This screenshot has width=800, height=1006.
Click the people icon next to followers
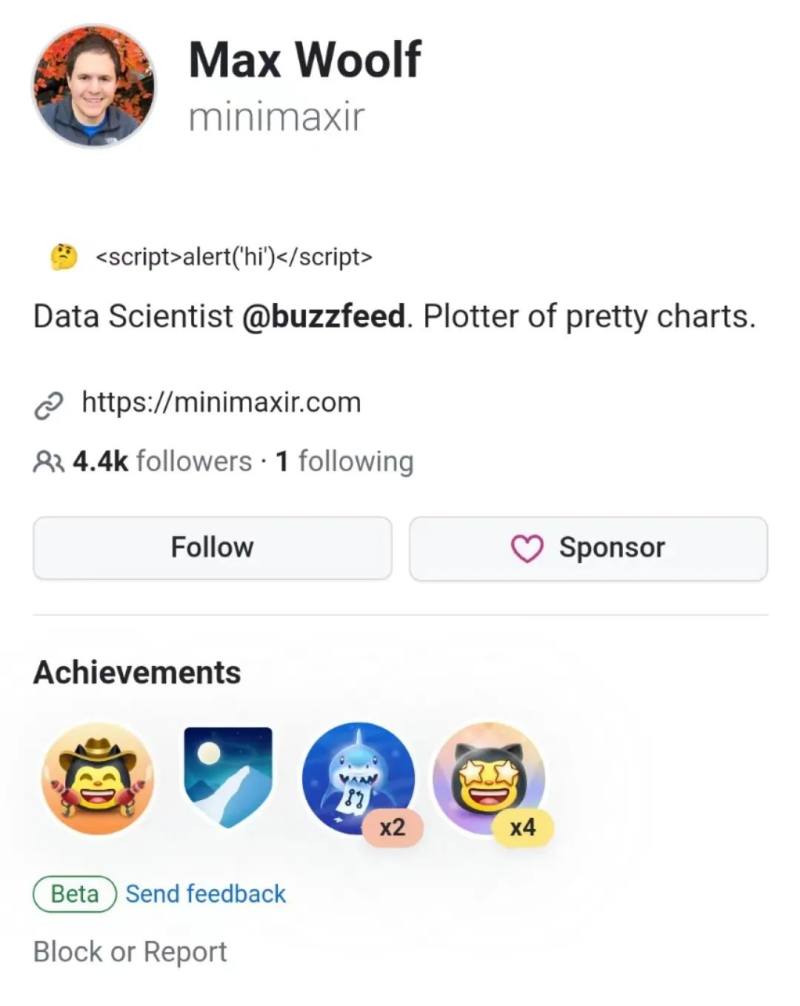[x=49, y=462]
